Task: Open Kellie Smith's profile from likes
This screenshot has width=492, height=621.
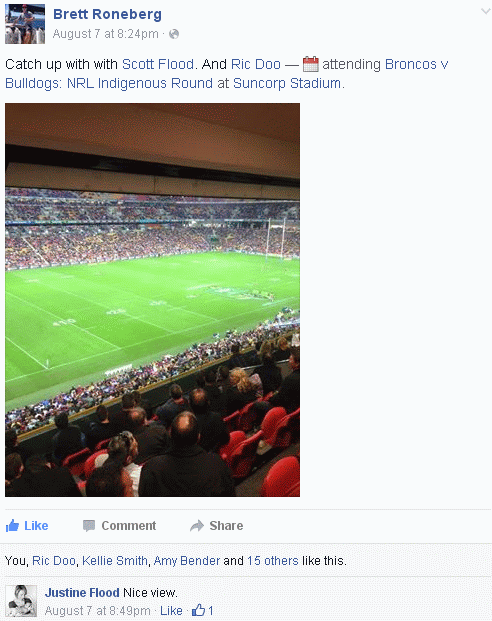Action: (115, 561)
